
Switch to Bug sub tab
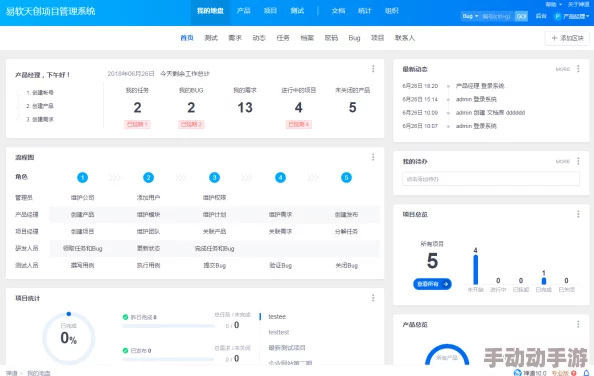coord(354,38)
